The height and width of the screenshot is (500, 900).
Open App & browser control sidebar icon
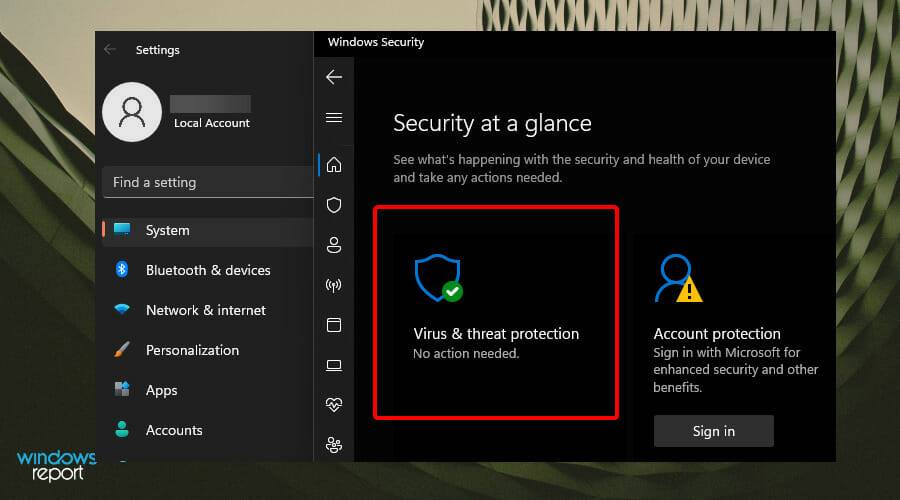coord(334,325)
